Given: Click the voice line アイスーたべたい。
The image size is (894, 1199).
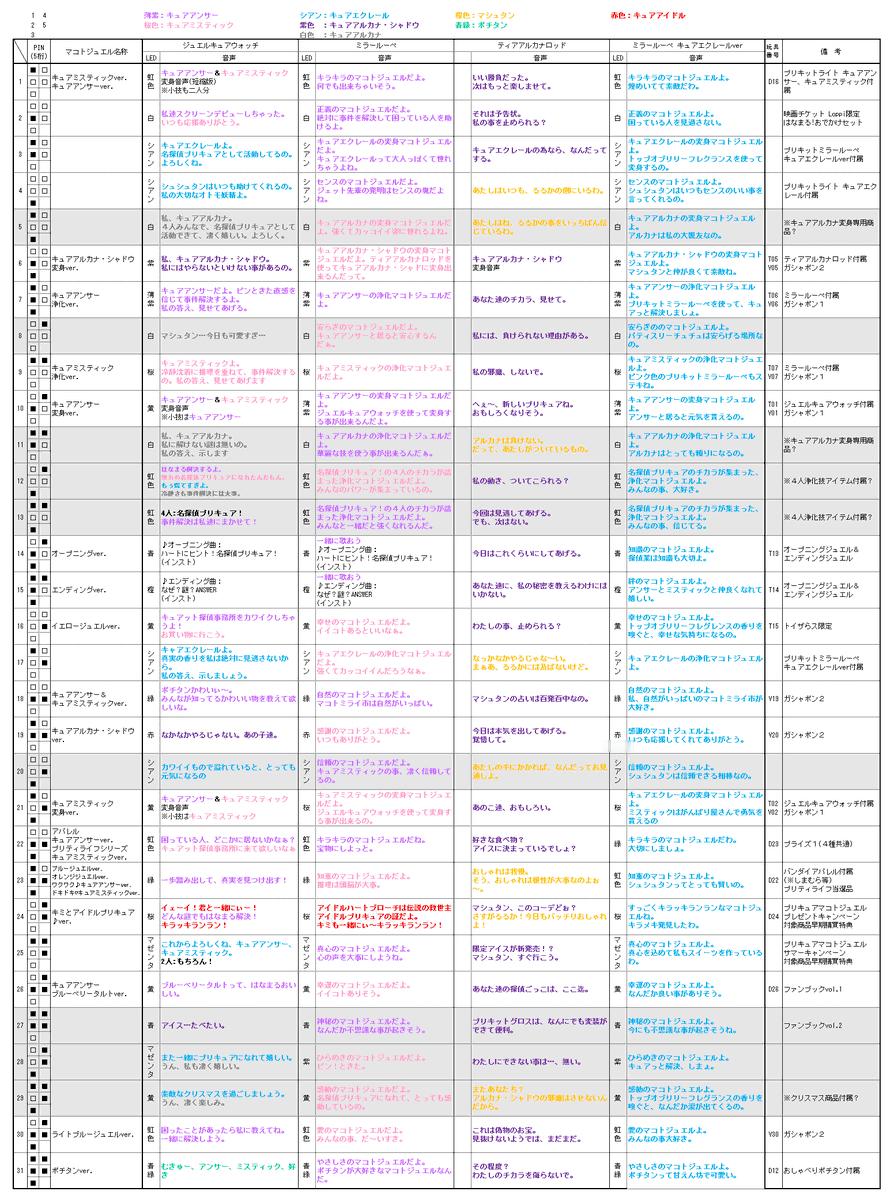Looking at the screenshot, I should [x=193, y=1025].
